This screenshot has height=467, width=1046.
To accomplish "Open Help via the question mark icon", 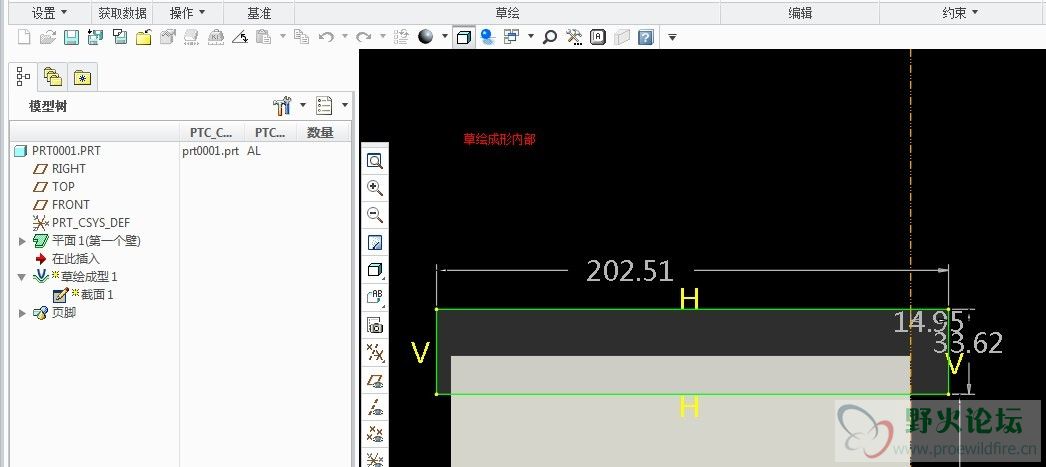I will tap(646, 37).
